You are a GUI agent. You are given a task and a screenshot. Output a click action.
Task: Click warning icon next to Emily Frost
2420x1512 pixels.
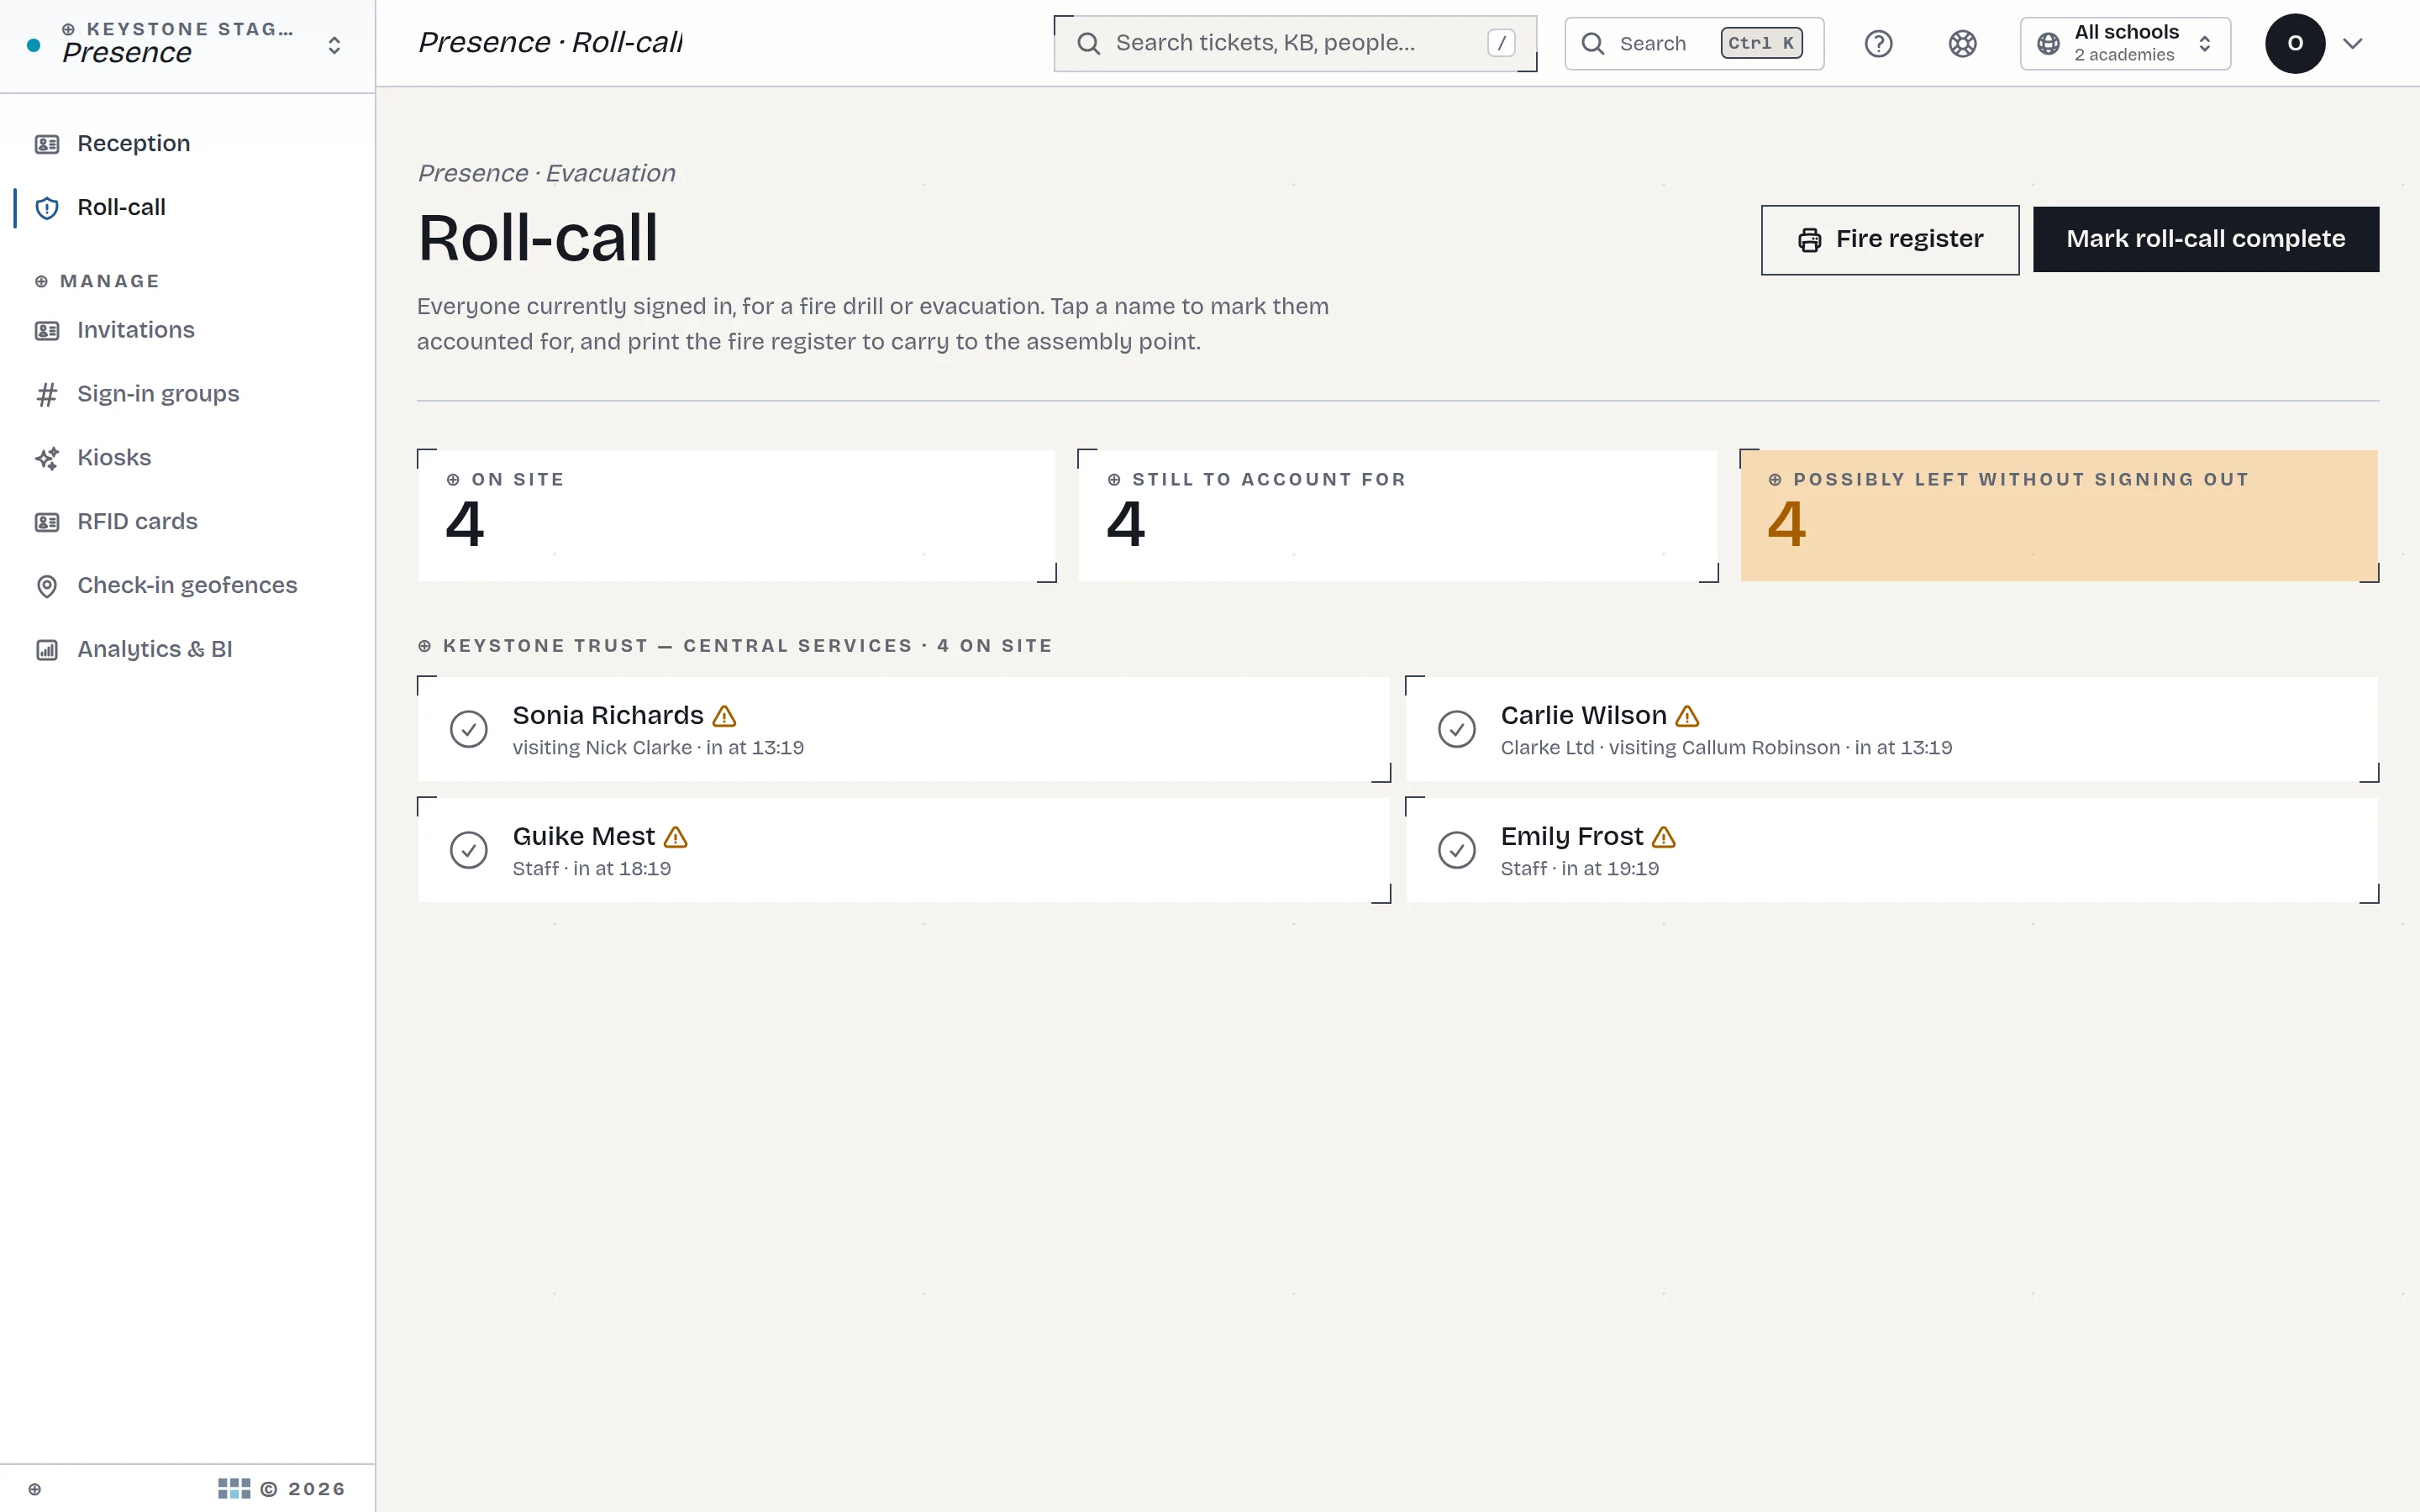tap(1664, 837)
